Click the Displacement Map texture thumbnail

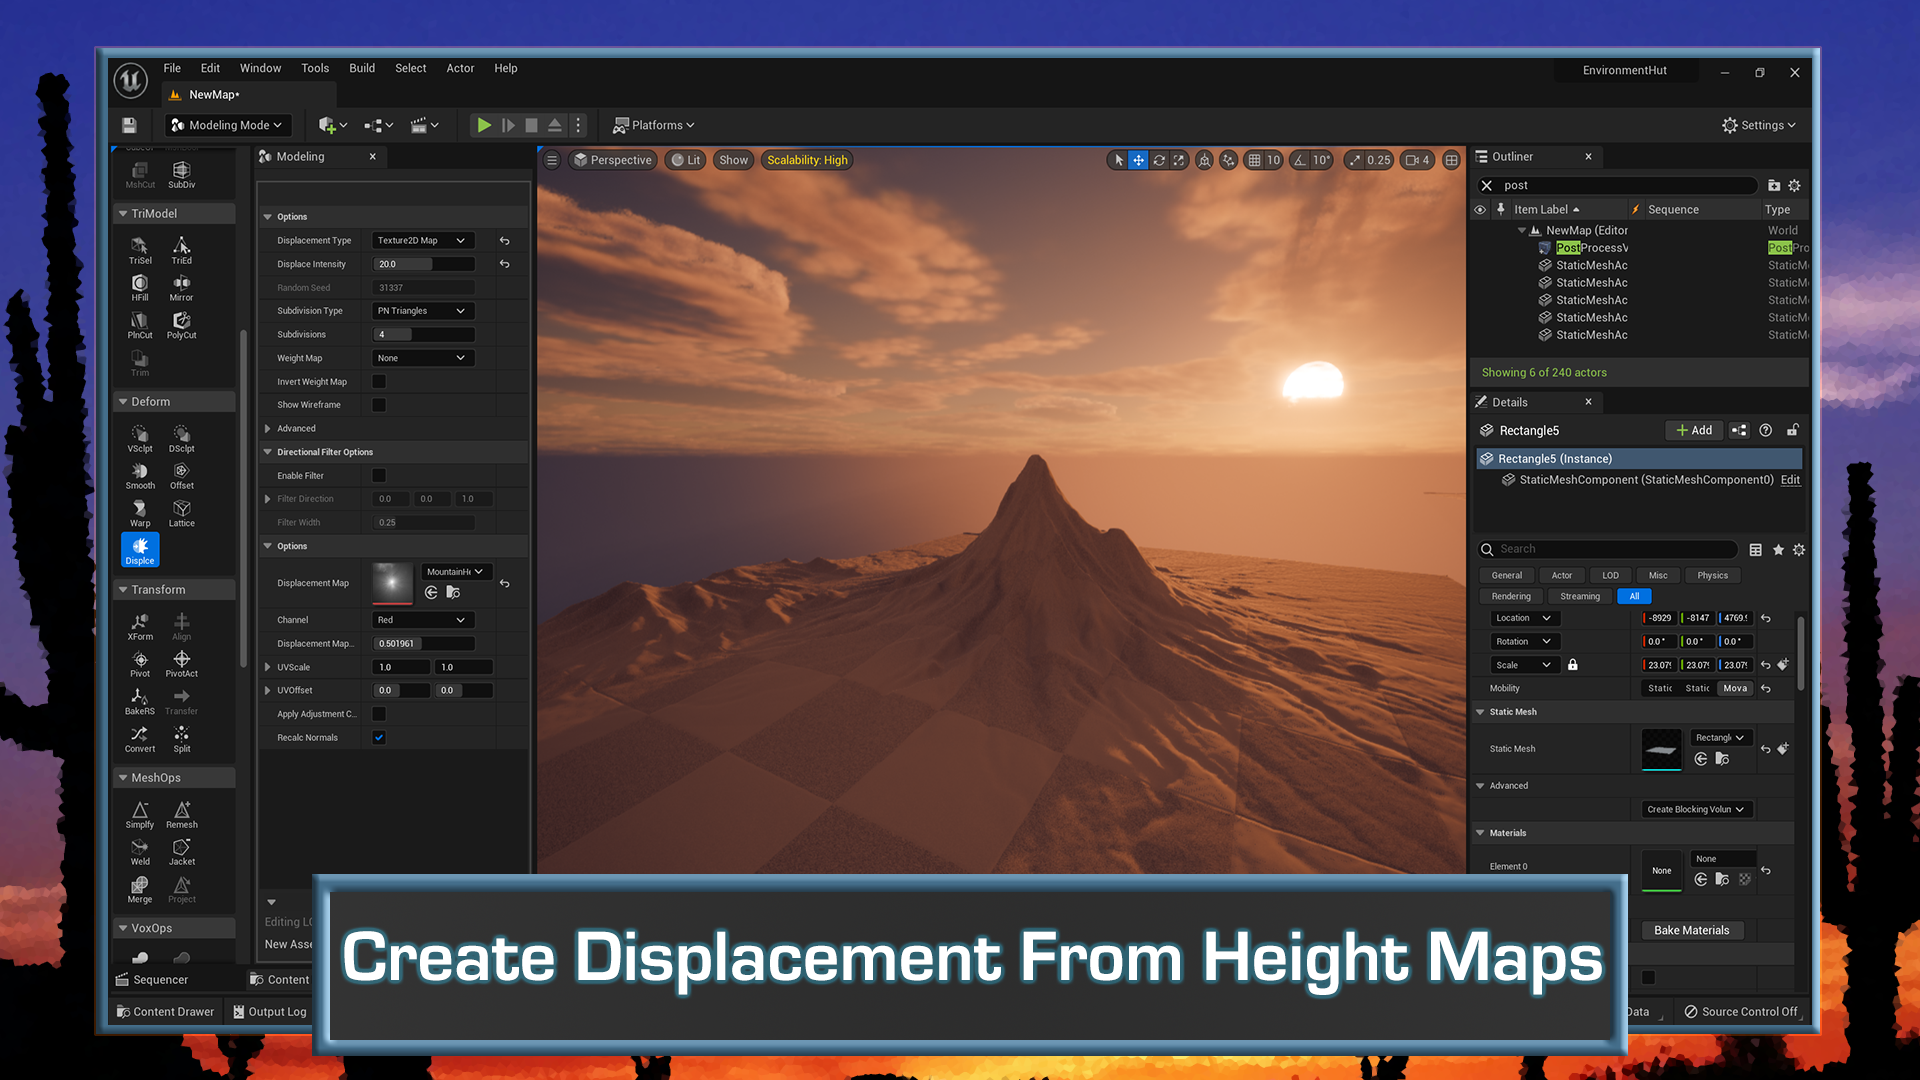(392, 583)
